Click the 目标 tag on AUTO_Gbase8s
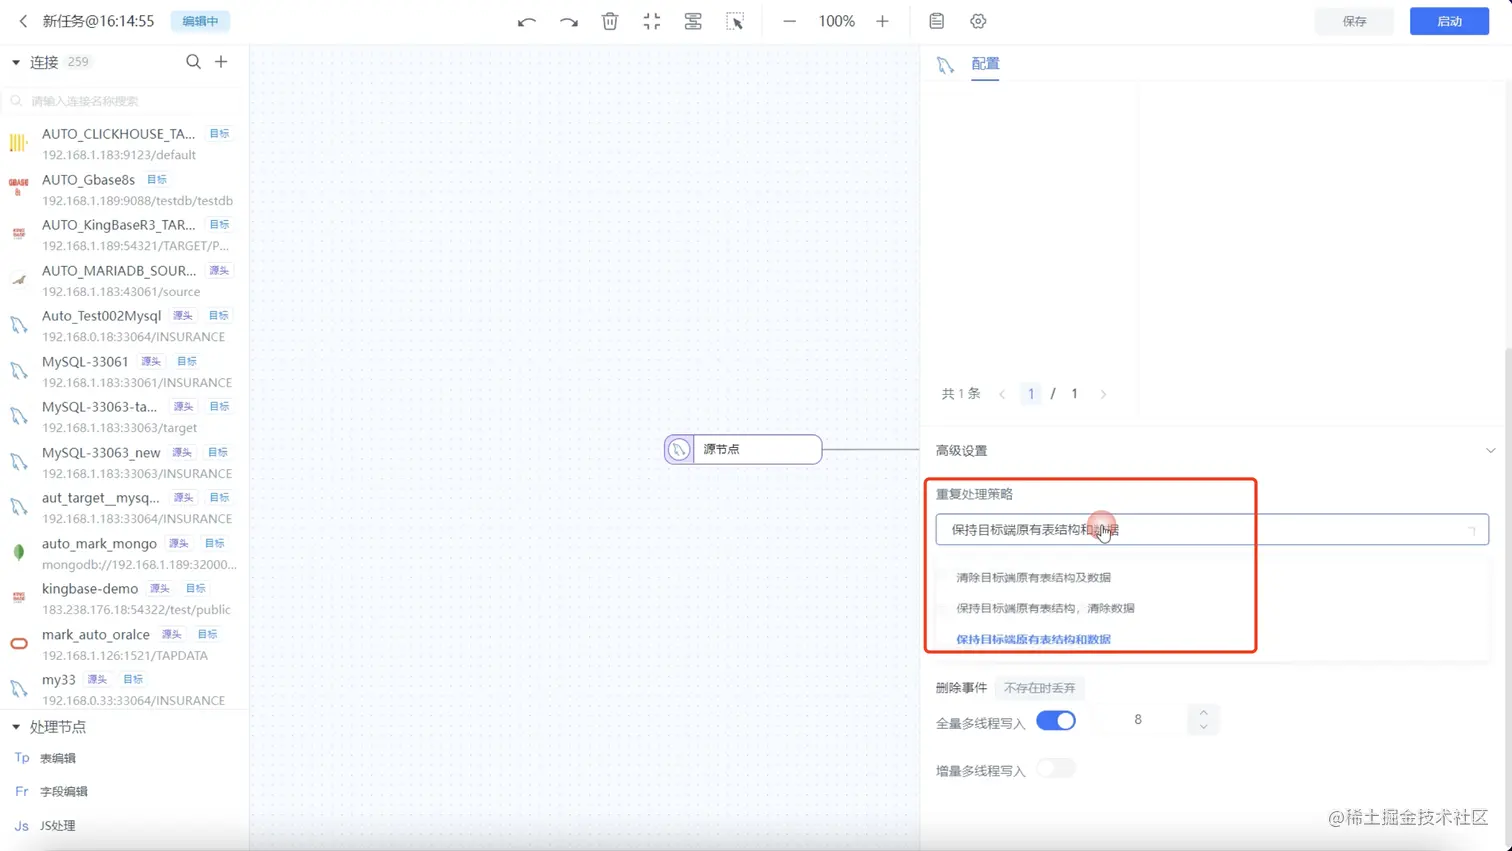Screen dimensions: 1512x851 tap(157, 180)
